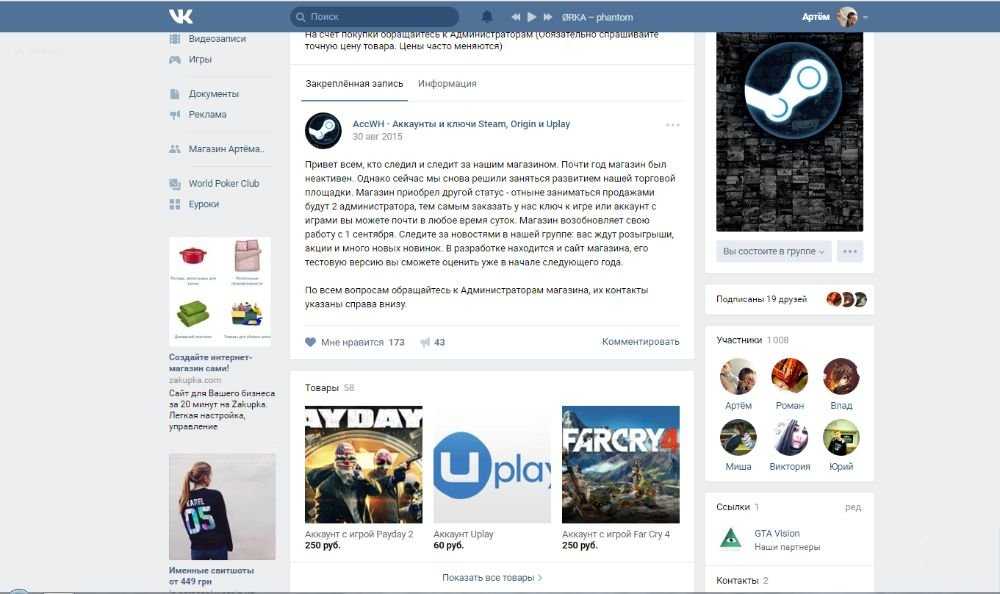
Task: Click Показать все товары link
Action: click(x=492, y=577)
